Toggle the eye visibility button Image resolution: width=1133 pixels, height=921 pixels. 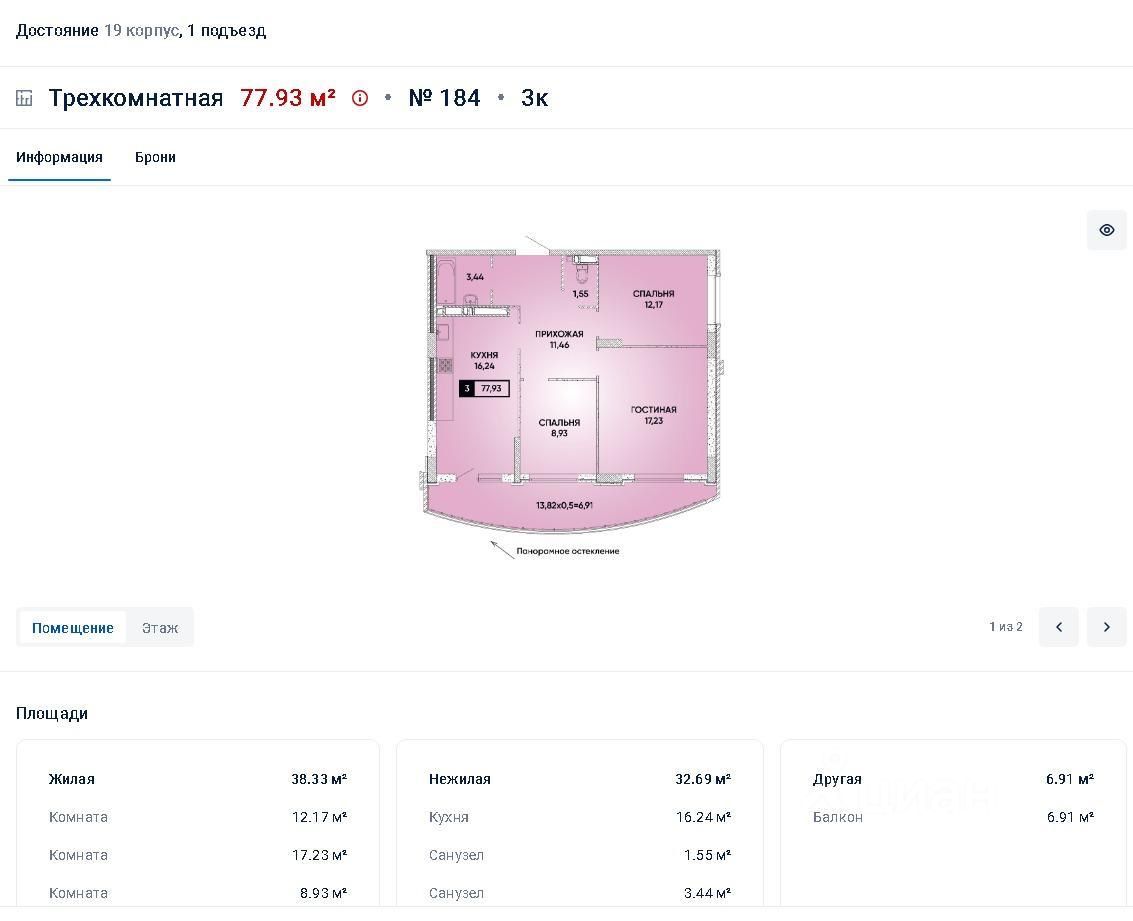pyautogui.click(x=1106, y=230)
